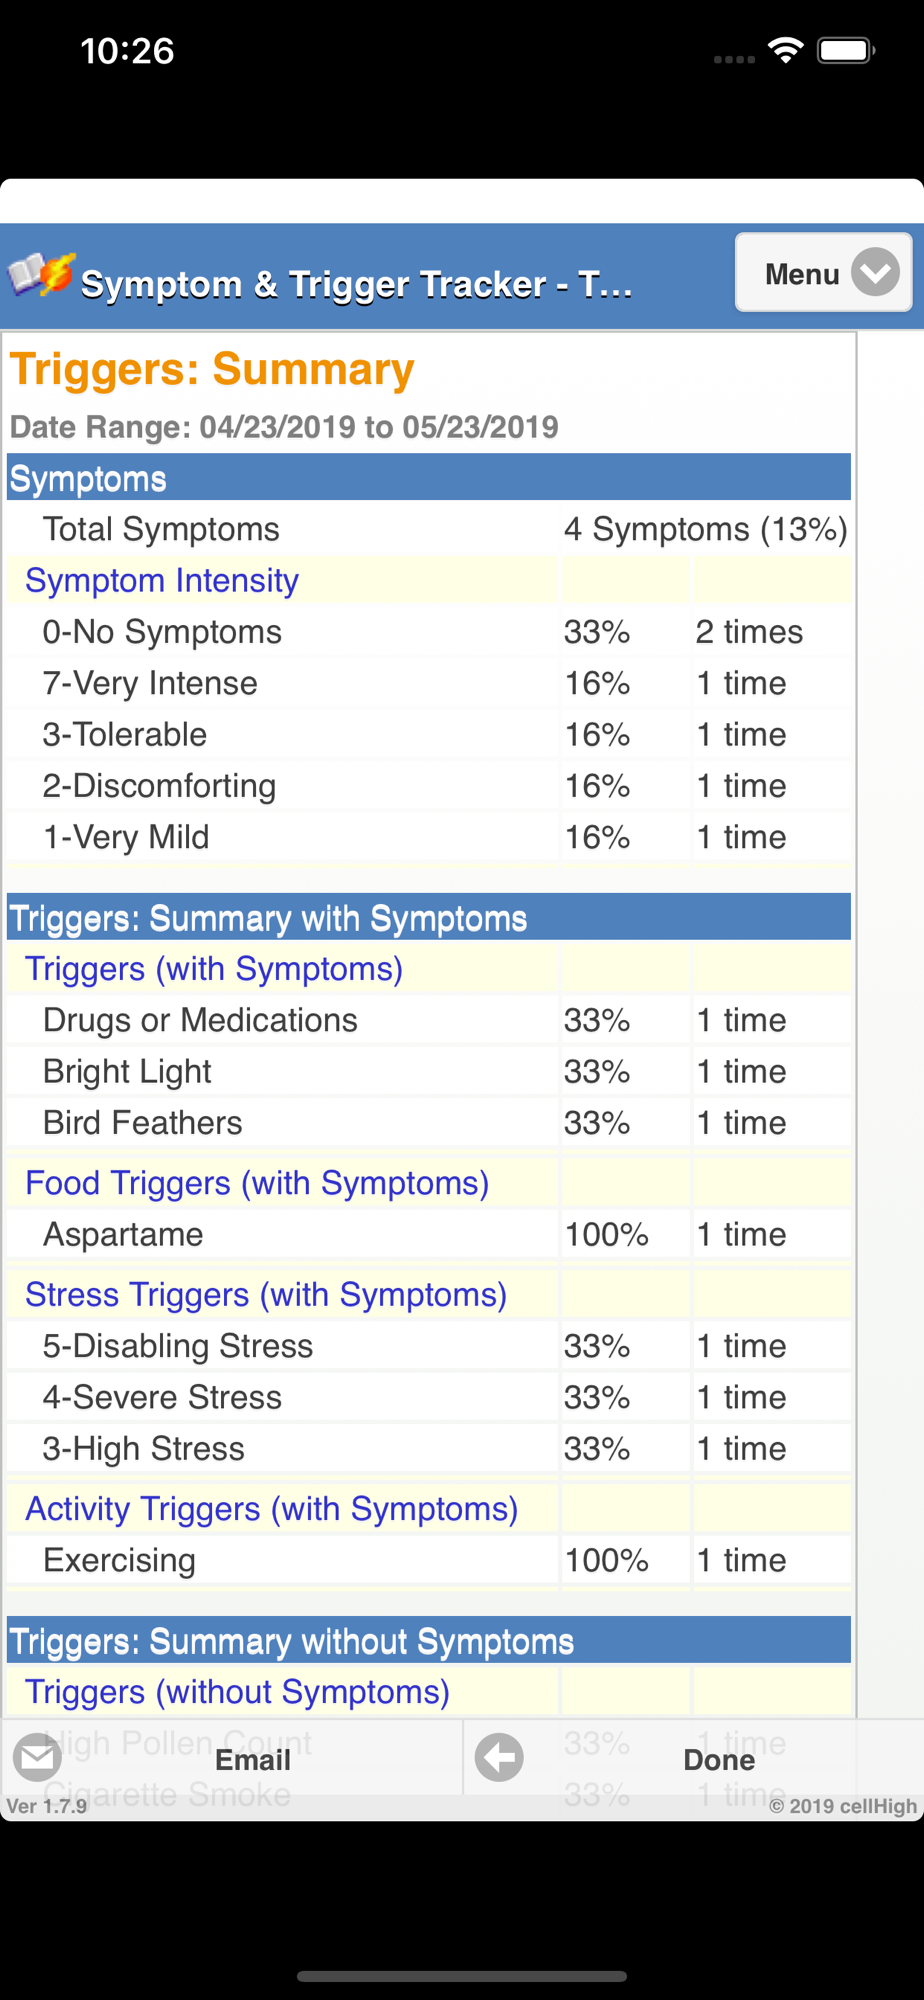This screenshot has width=924, height=2000.
Task: Tap the book and lightning app logo
Action: pyautogui.click(x=42, y=275)
